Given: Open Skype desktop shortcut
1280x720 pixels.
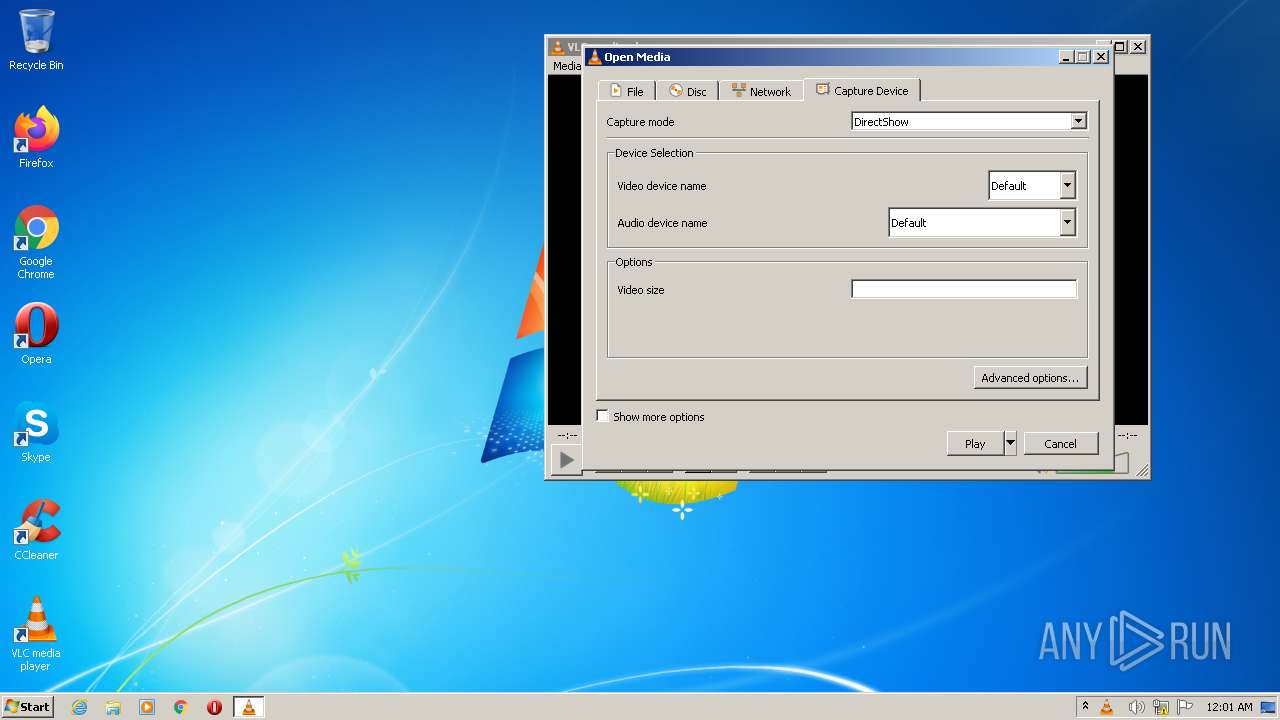Looking at the screenshot, I should coord(36,432).
